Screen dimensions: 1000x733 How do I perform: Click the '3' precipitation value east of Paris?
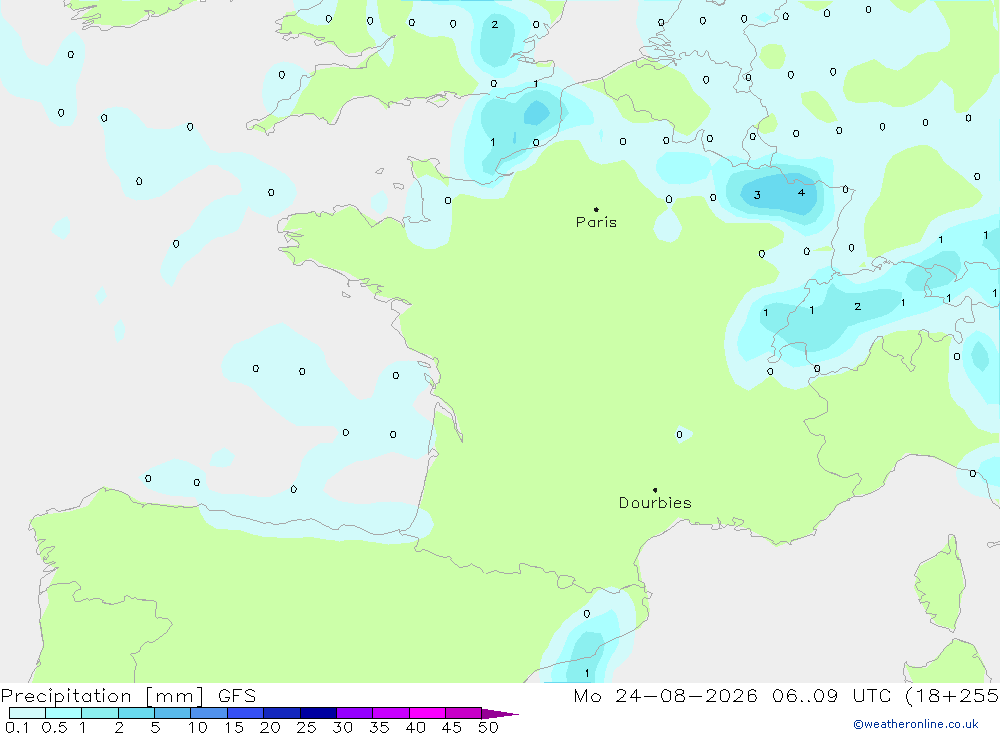(x=757, y=195)
